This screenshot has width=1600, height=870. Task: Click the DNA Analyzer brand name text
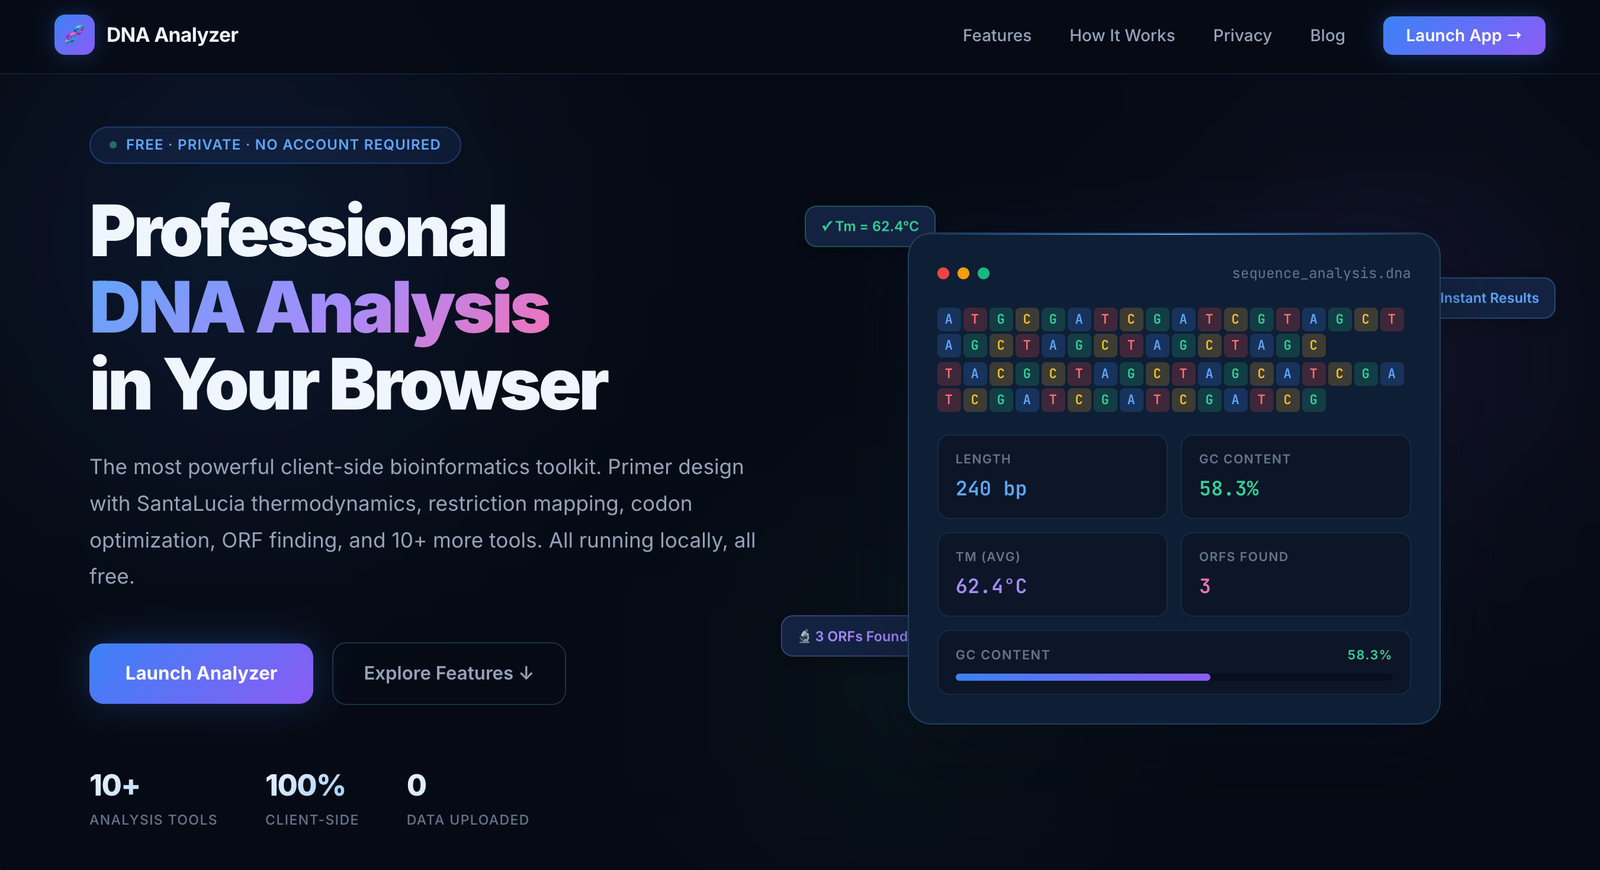[172, 35]
